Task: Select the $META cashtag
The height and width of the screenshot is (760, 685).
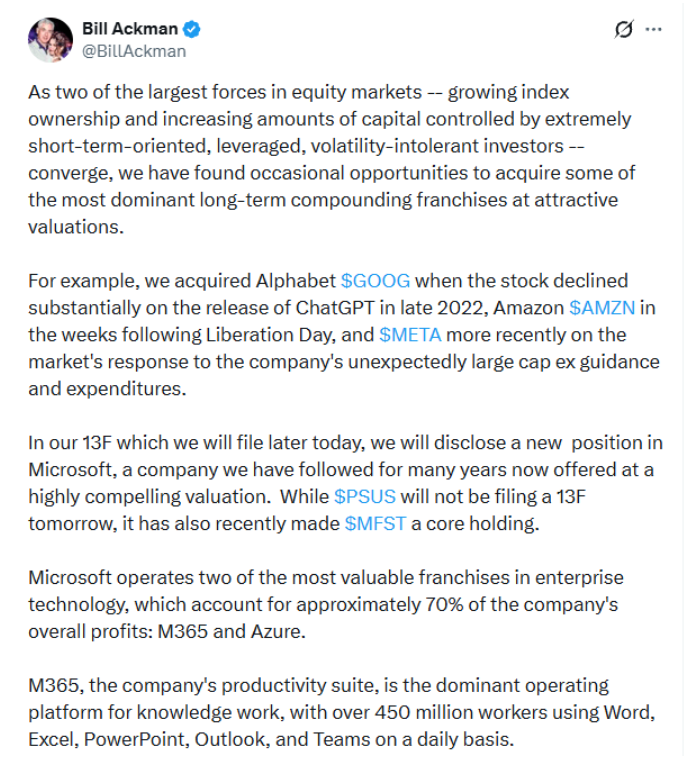Action: [410, 335]
